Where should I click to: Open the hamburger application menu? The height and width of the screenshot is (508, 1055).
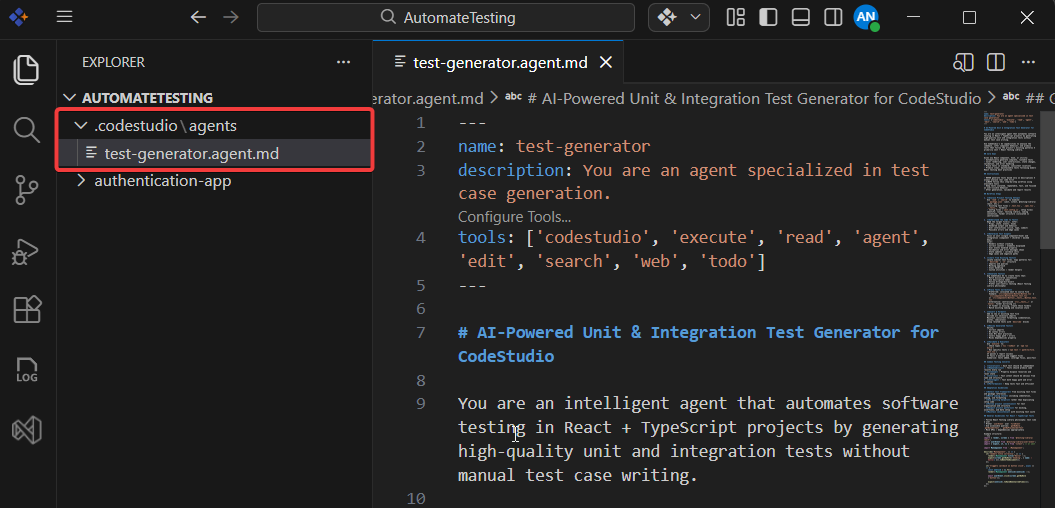[65, 17]
